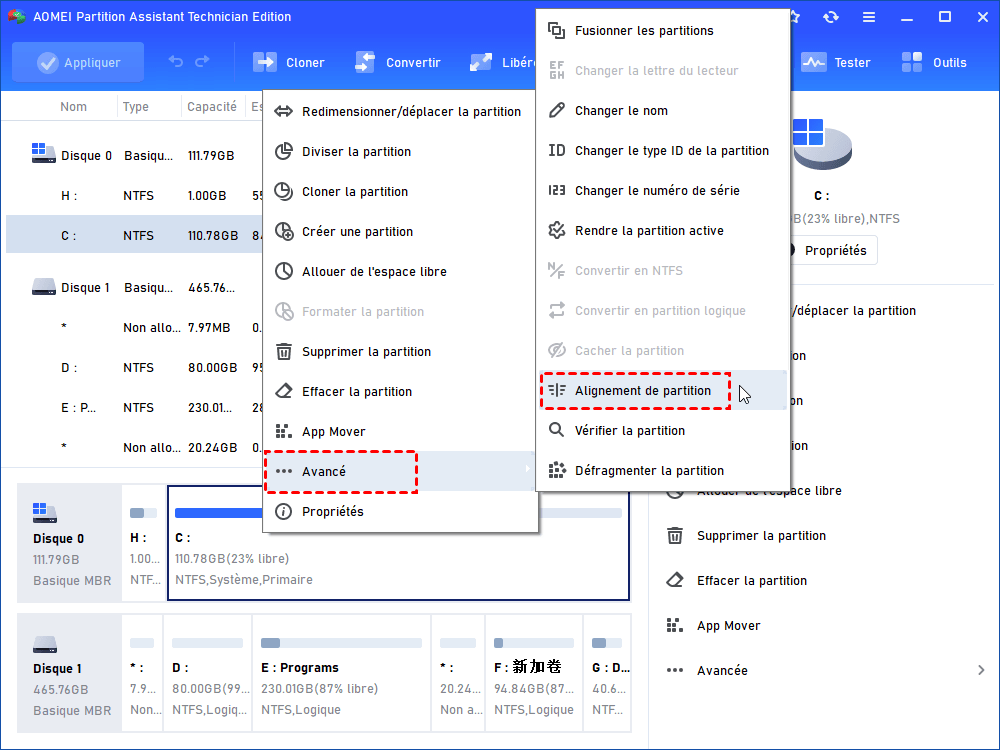Image resolution: width=1000 pixels, height=750 pixels.
Task: Click the Capacité column header
Action: [x=212, y=107]
